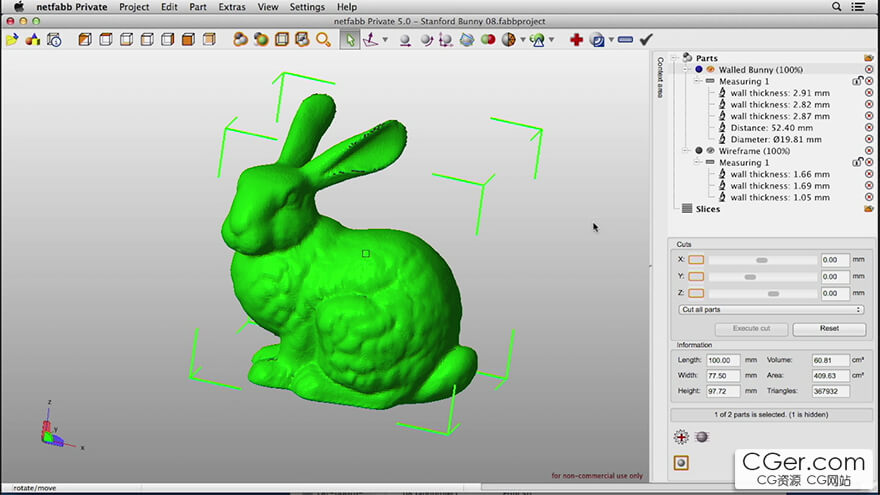Click the red cross repair icon
The height and width of the screenshot is (495, 880).
tap(576, 40)
